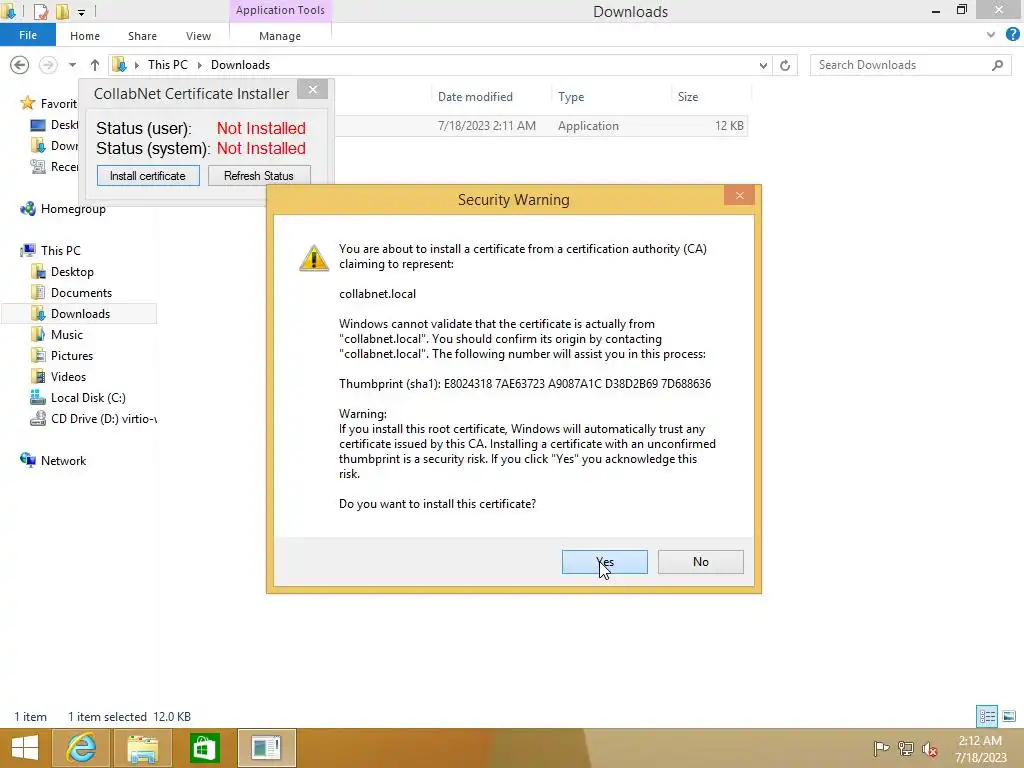Image resolution: width=1024 pixels, height=768 pixels.
Task: Click Install certificate in CollabNet installer
Action: 148,176
